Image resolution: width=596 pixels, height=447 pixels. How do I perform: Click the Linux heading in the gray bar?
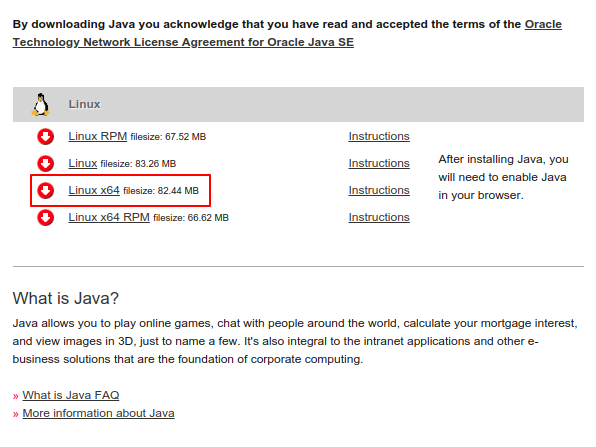(84, 104)
